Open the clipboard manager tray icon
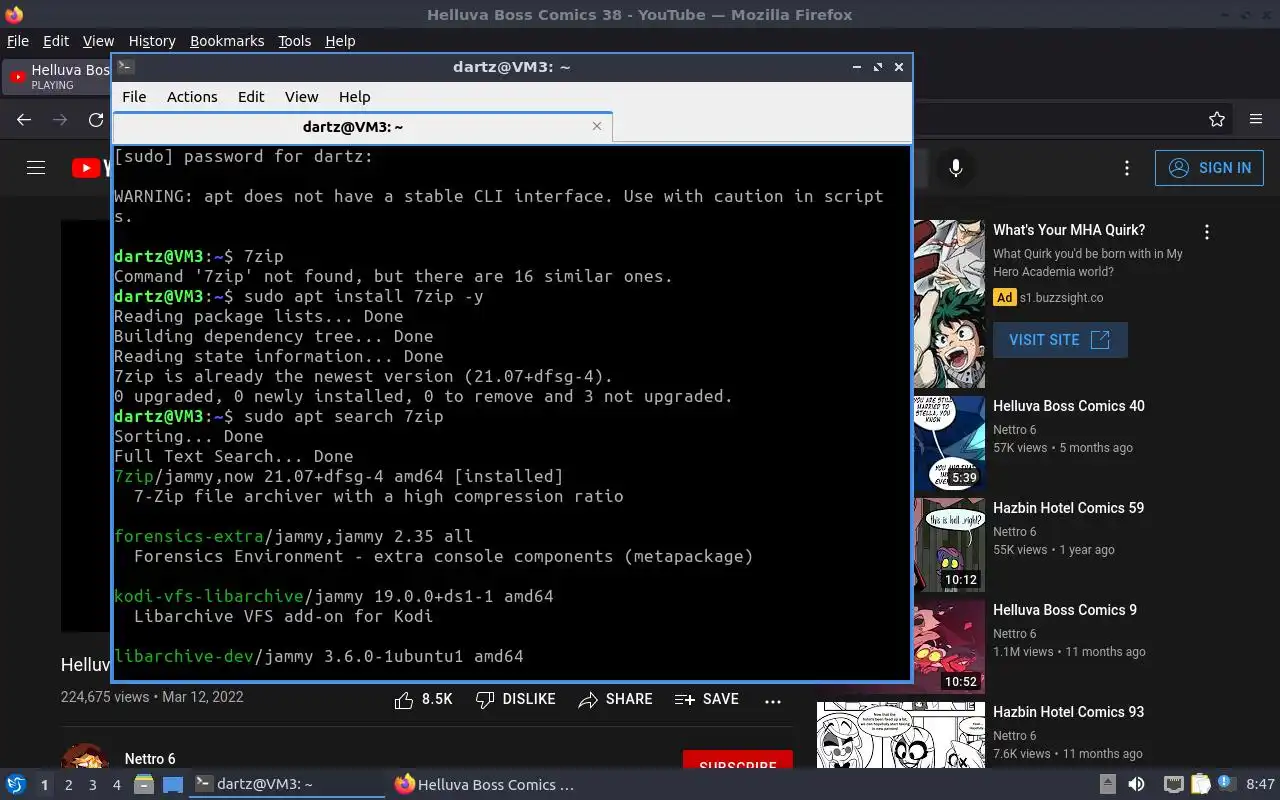 click(1200, 785)
